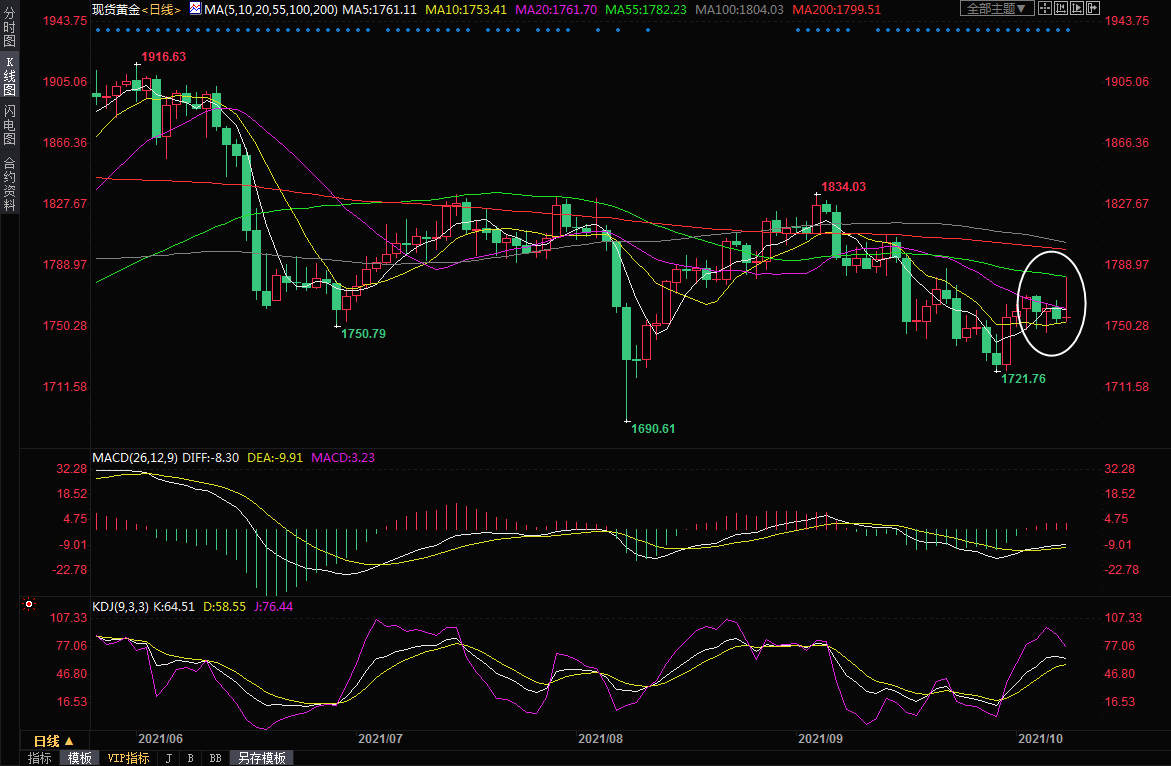The height and width of the screenshot is (766, 1171).
Task: Open the <日线> period label in title
Action: coord(161,9)
